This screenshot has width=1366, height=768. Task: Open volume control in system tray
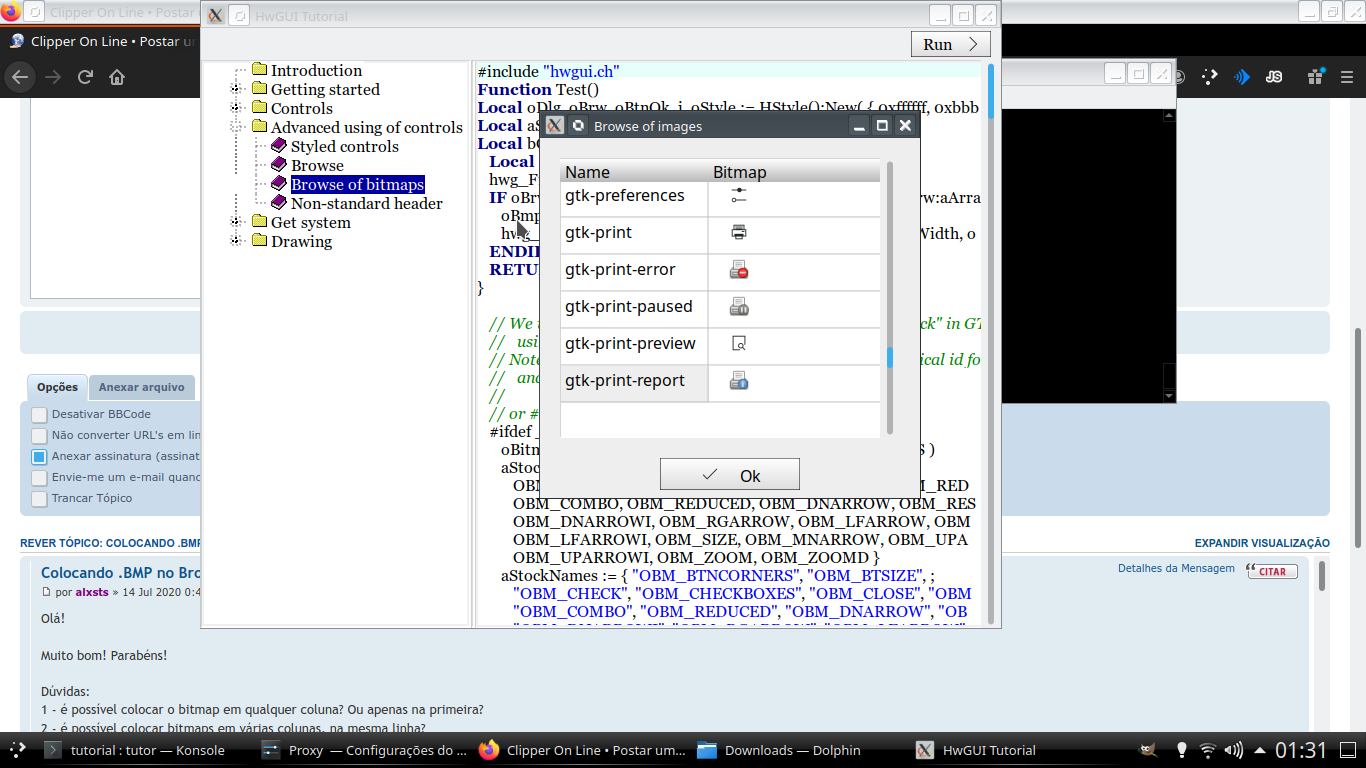pos(1234,750)
